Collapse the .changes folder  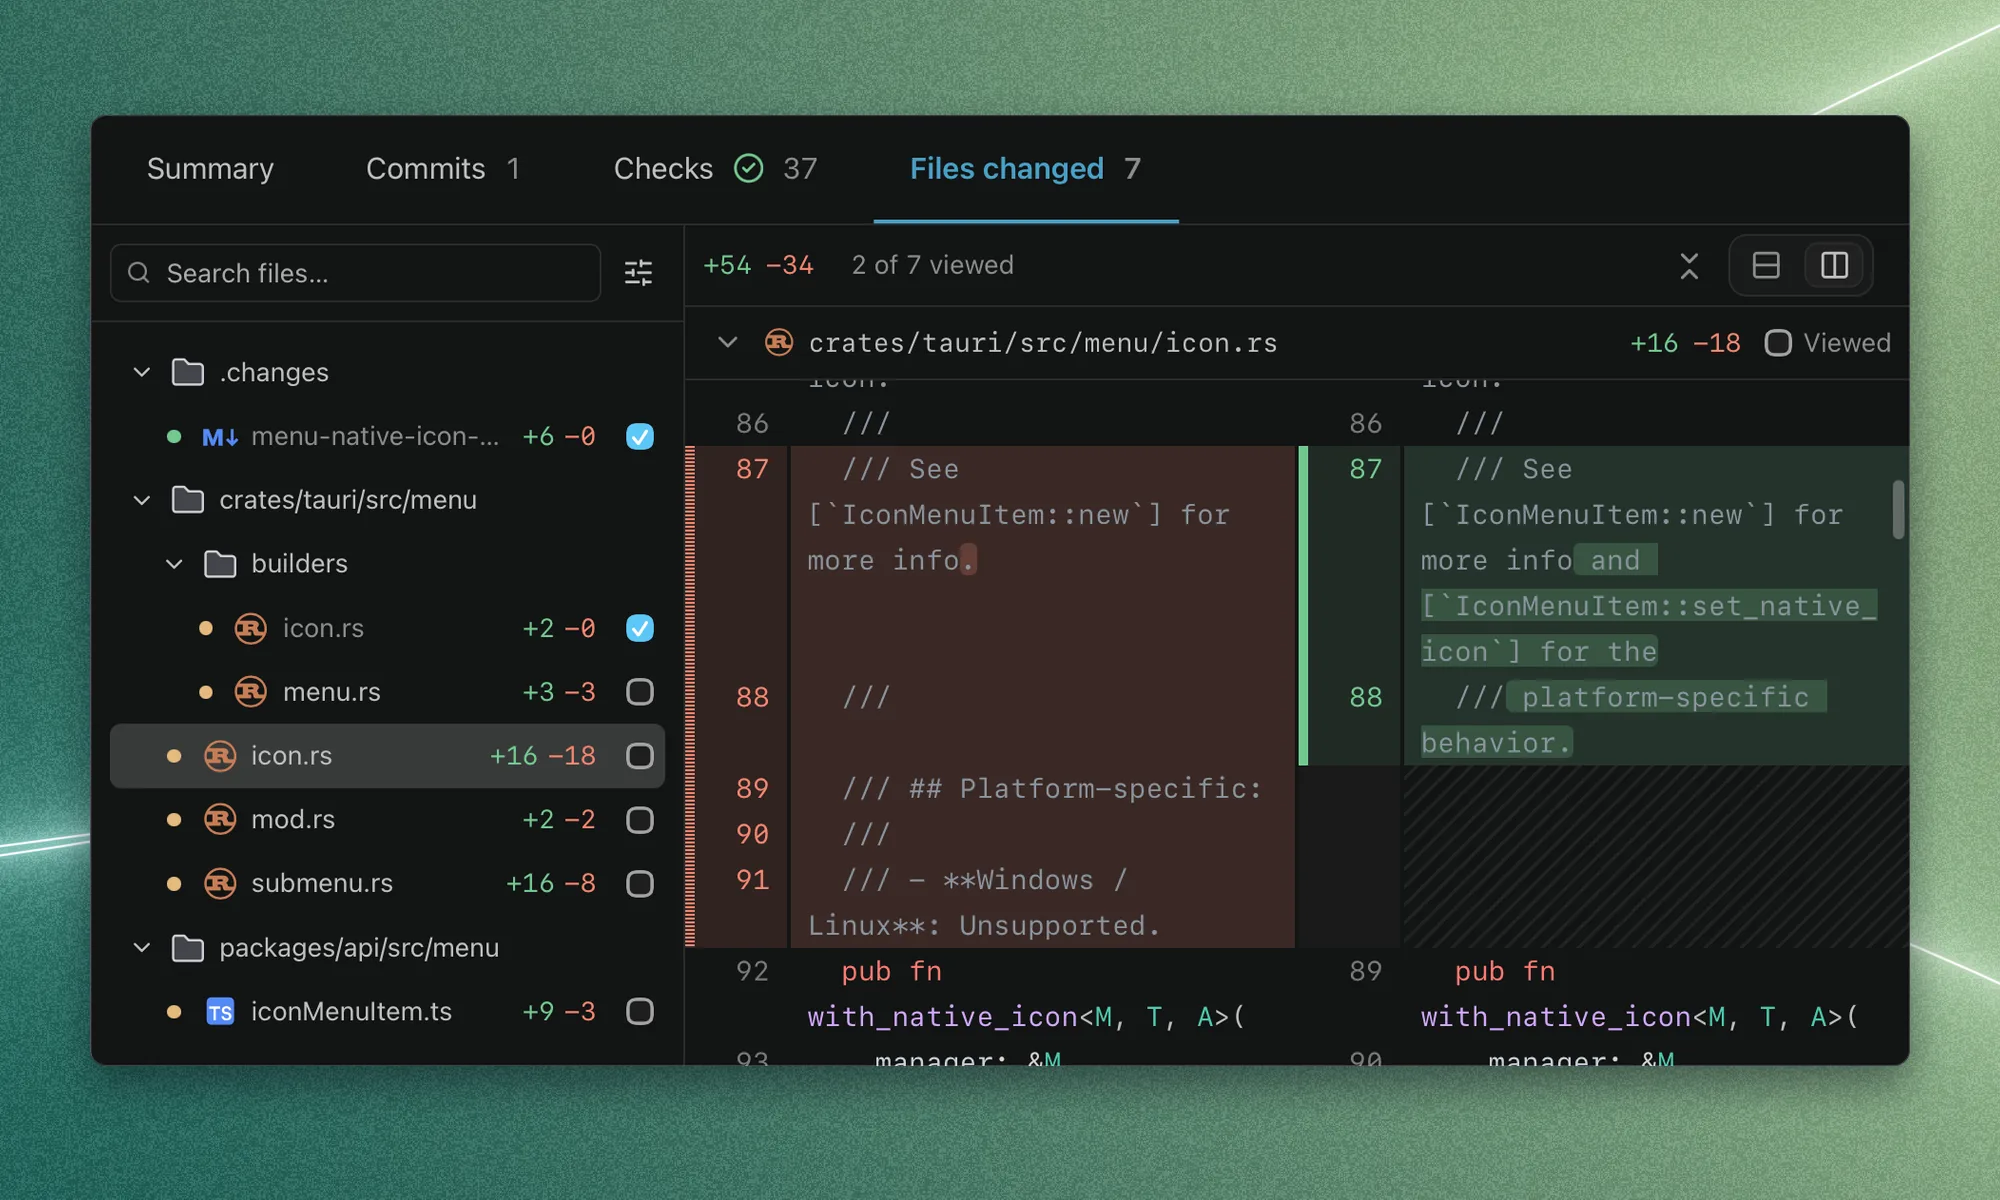click(142, 372)
